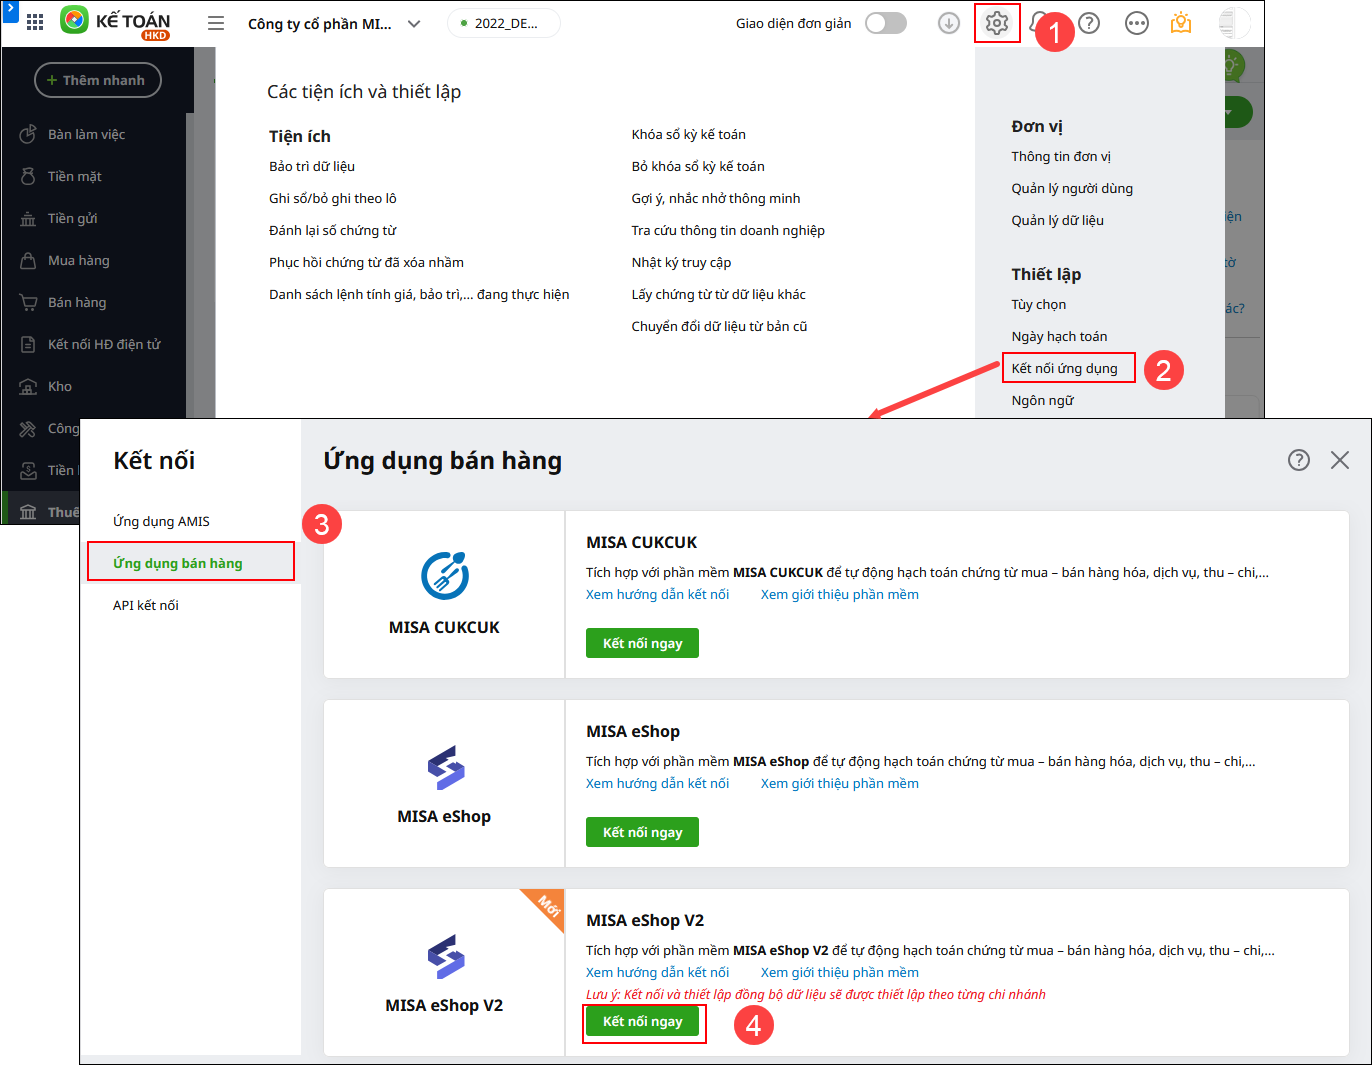Open the app grid launcher icon
Screen dimensions: 1372x1065
click(35, 22)
